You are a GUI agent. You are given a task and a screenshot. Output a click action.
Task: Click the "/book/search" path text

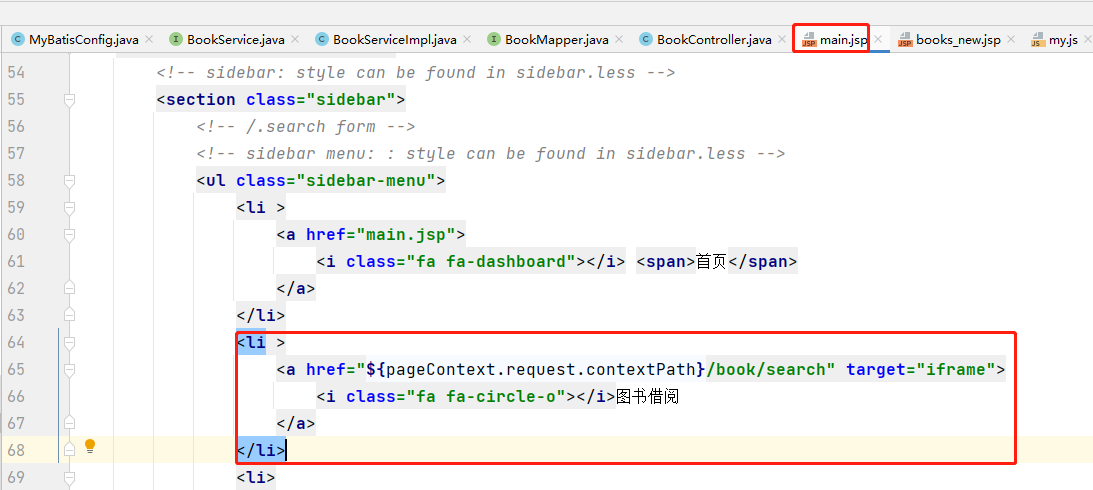[x=765, y=369]
